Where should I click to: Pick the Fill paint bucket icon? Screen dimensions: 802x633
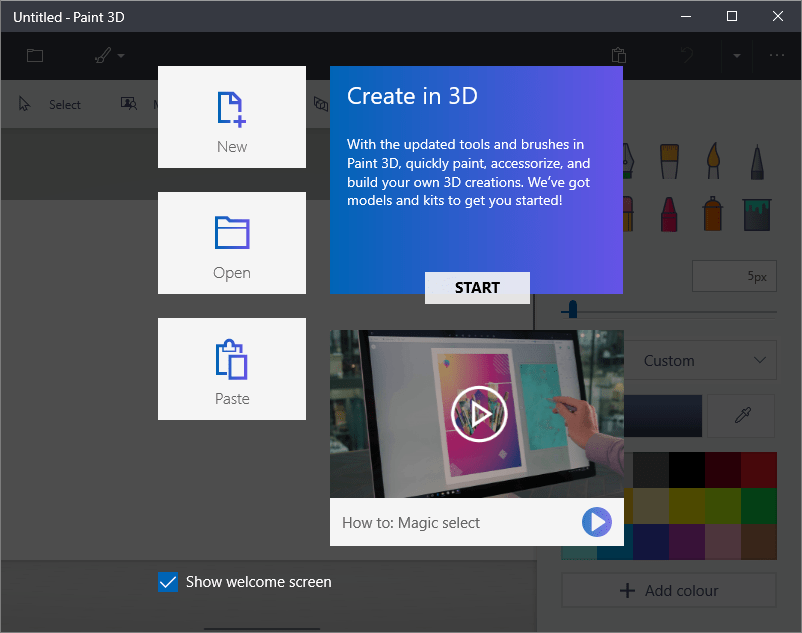coord(756,215)
